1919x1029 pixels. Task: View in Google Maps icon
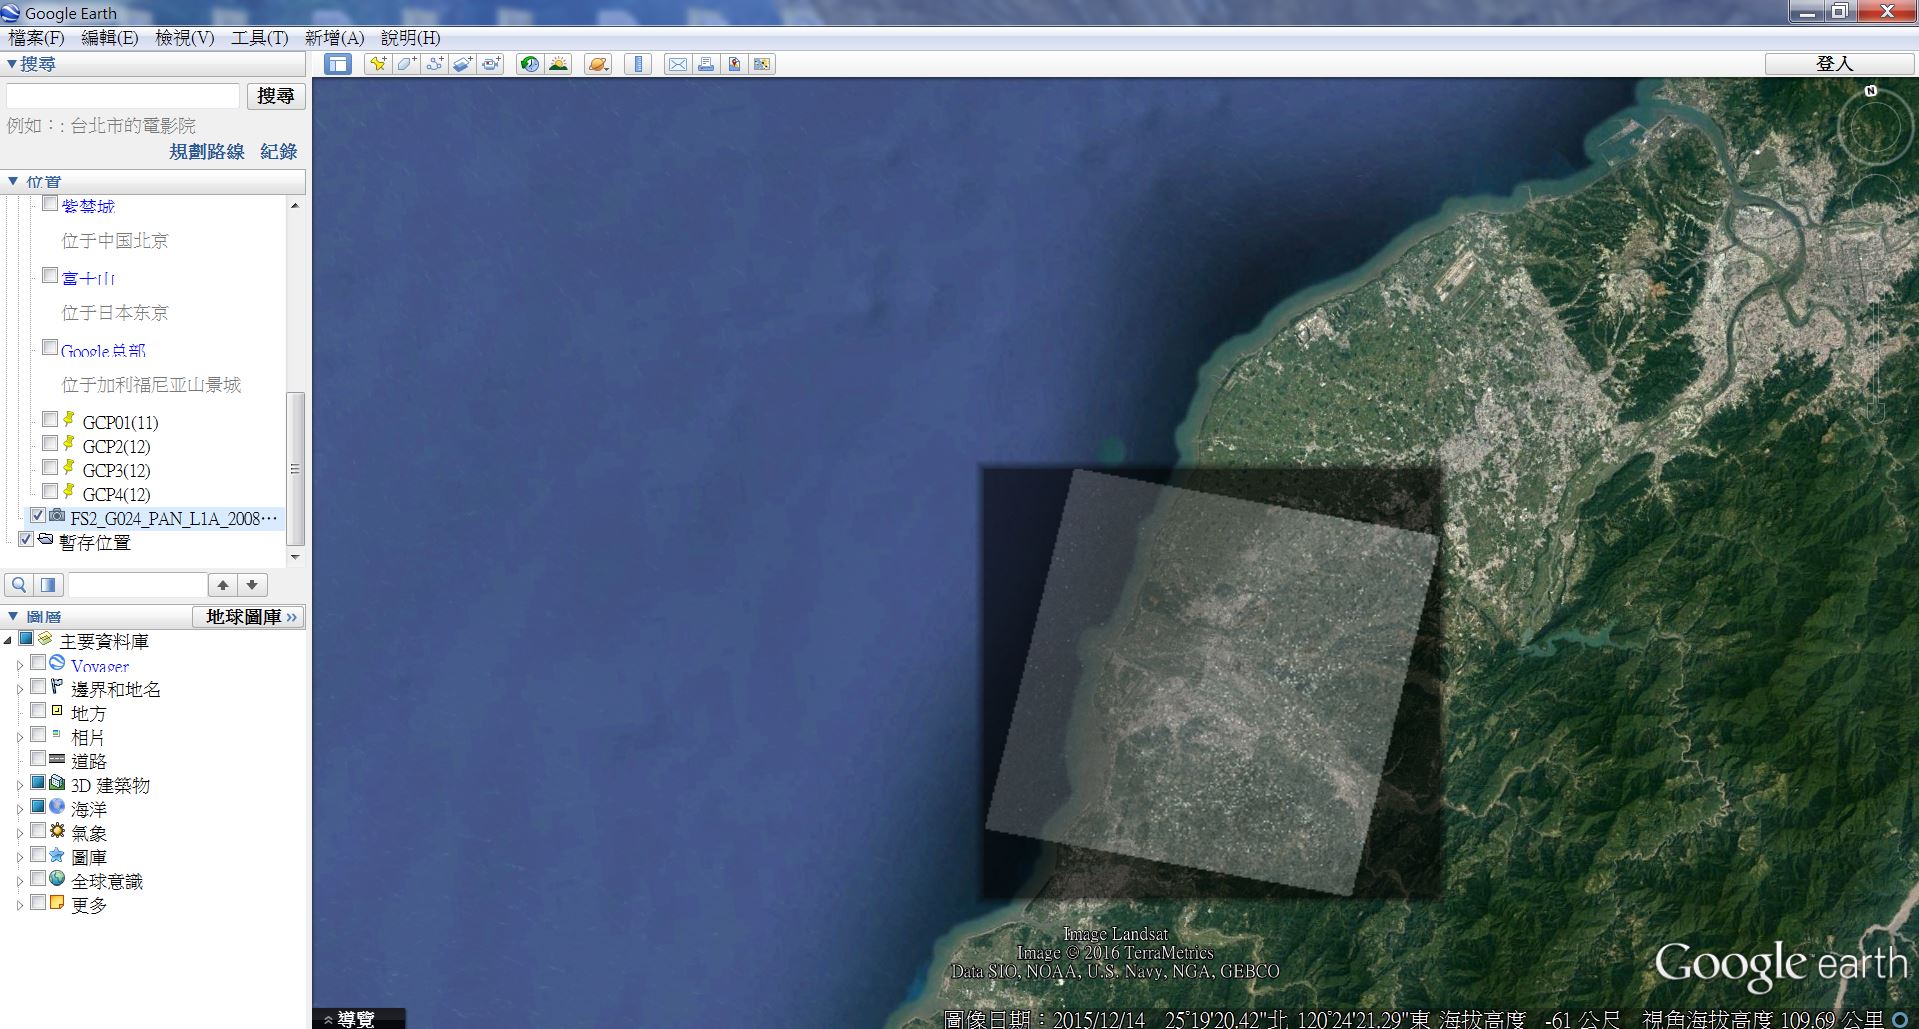tap(762, 64)
